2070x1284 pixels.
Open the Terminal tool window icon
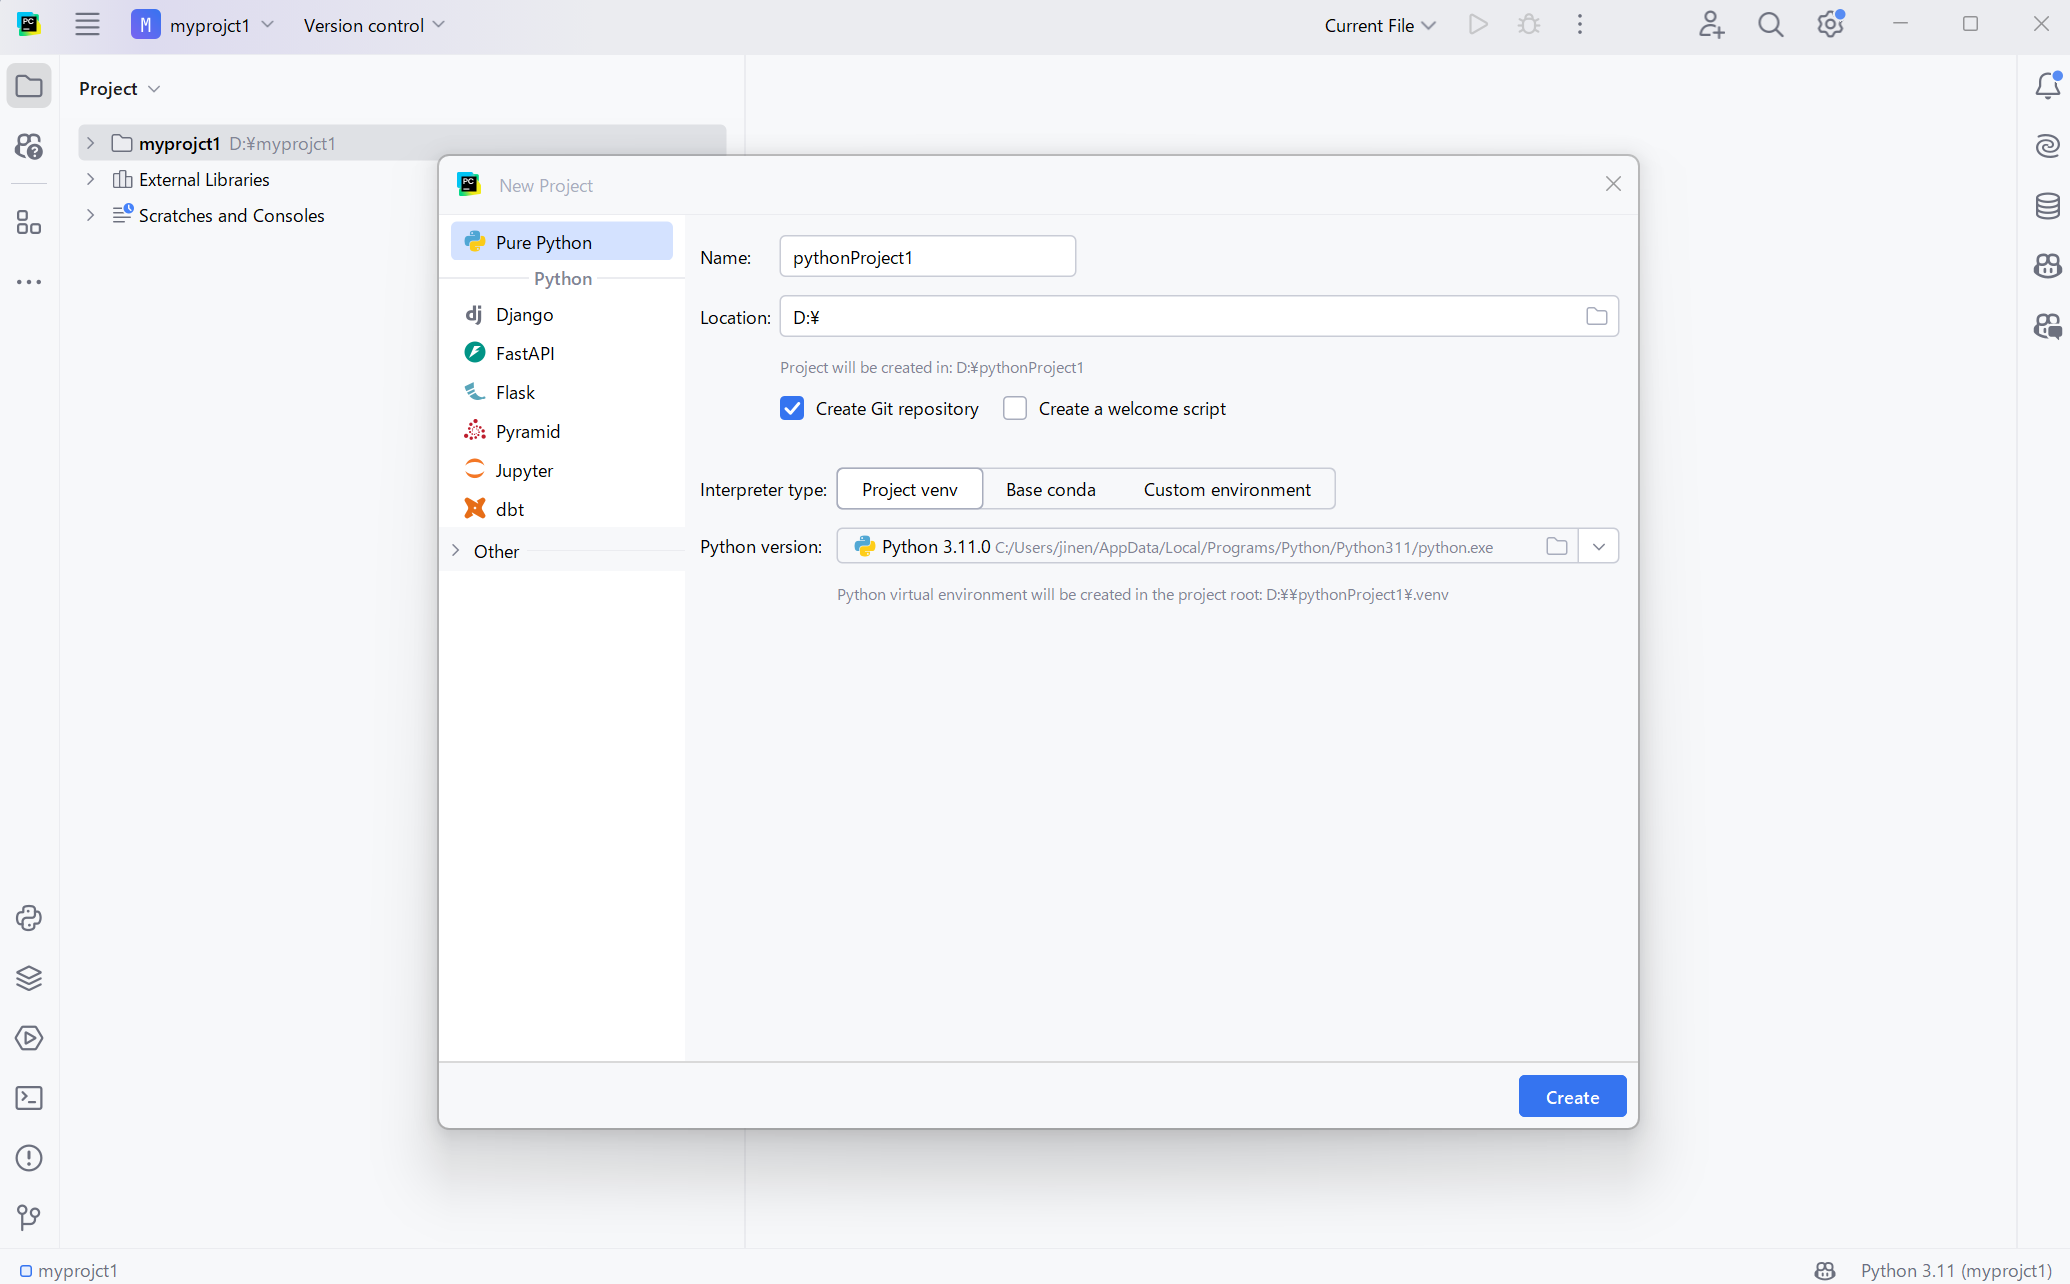pos(29,1098)
